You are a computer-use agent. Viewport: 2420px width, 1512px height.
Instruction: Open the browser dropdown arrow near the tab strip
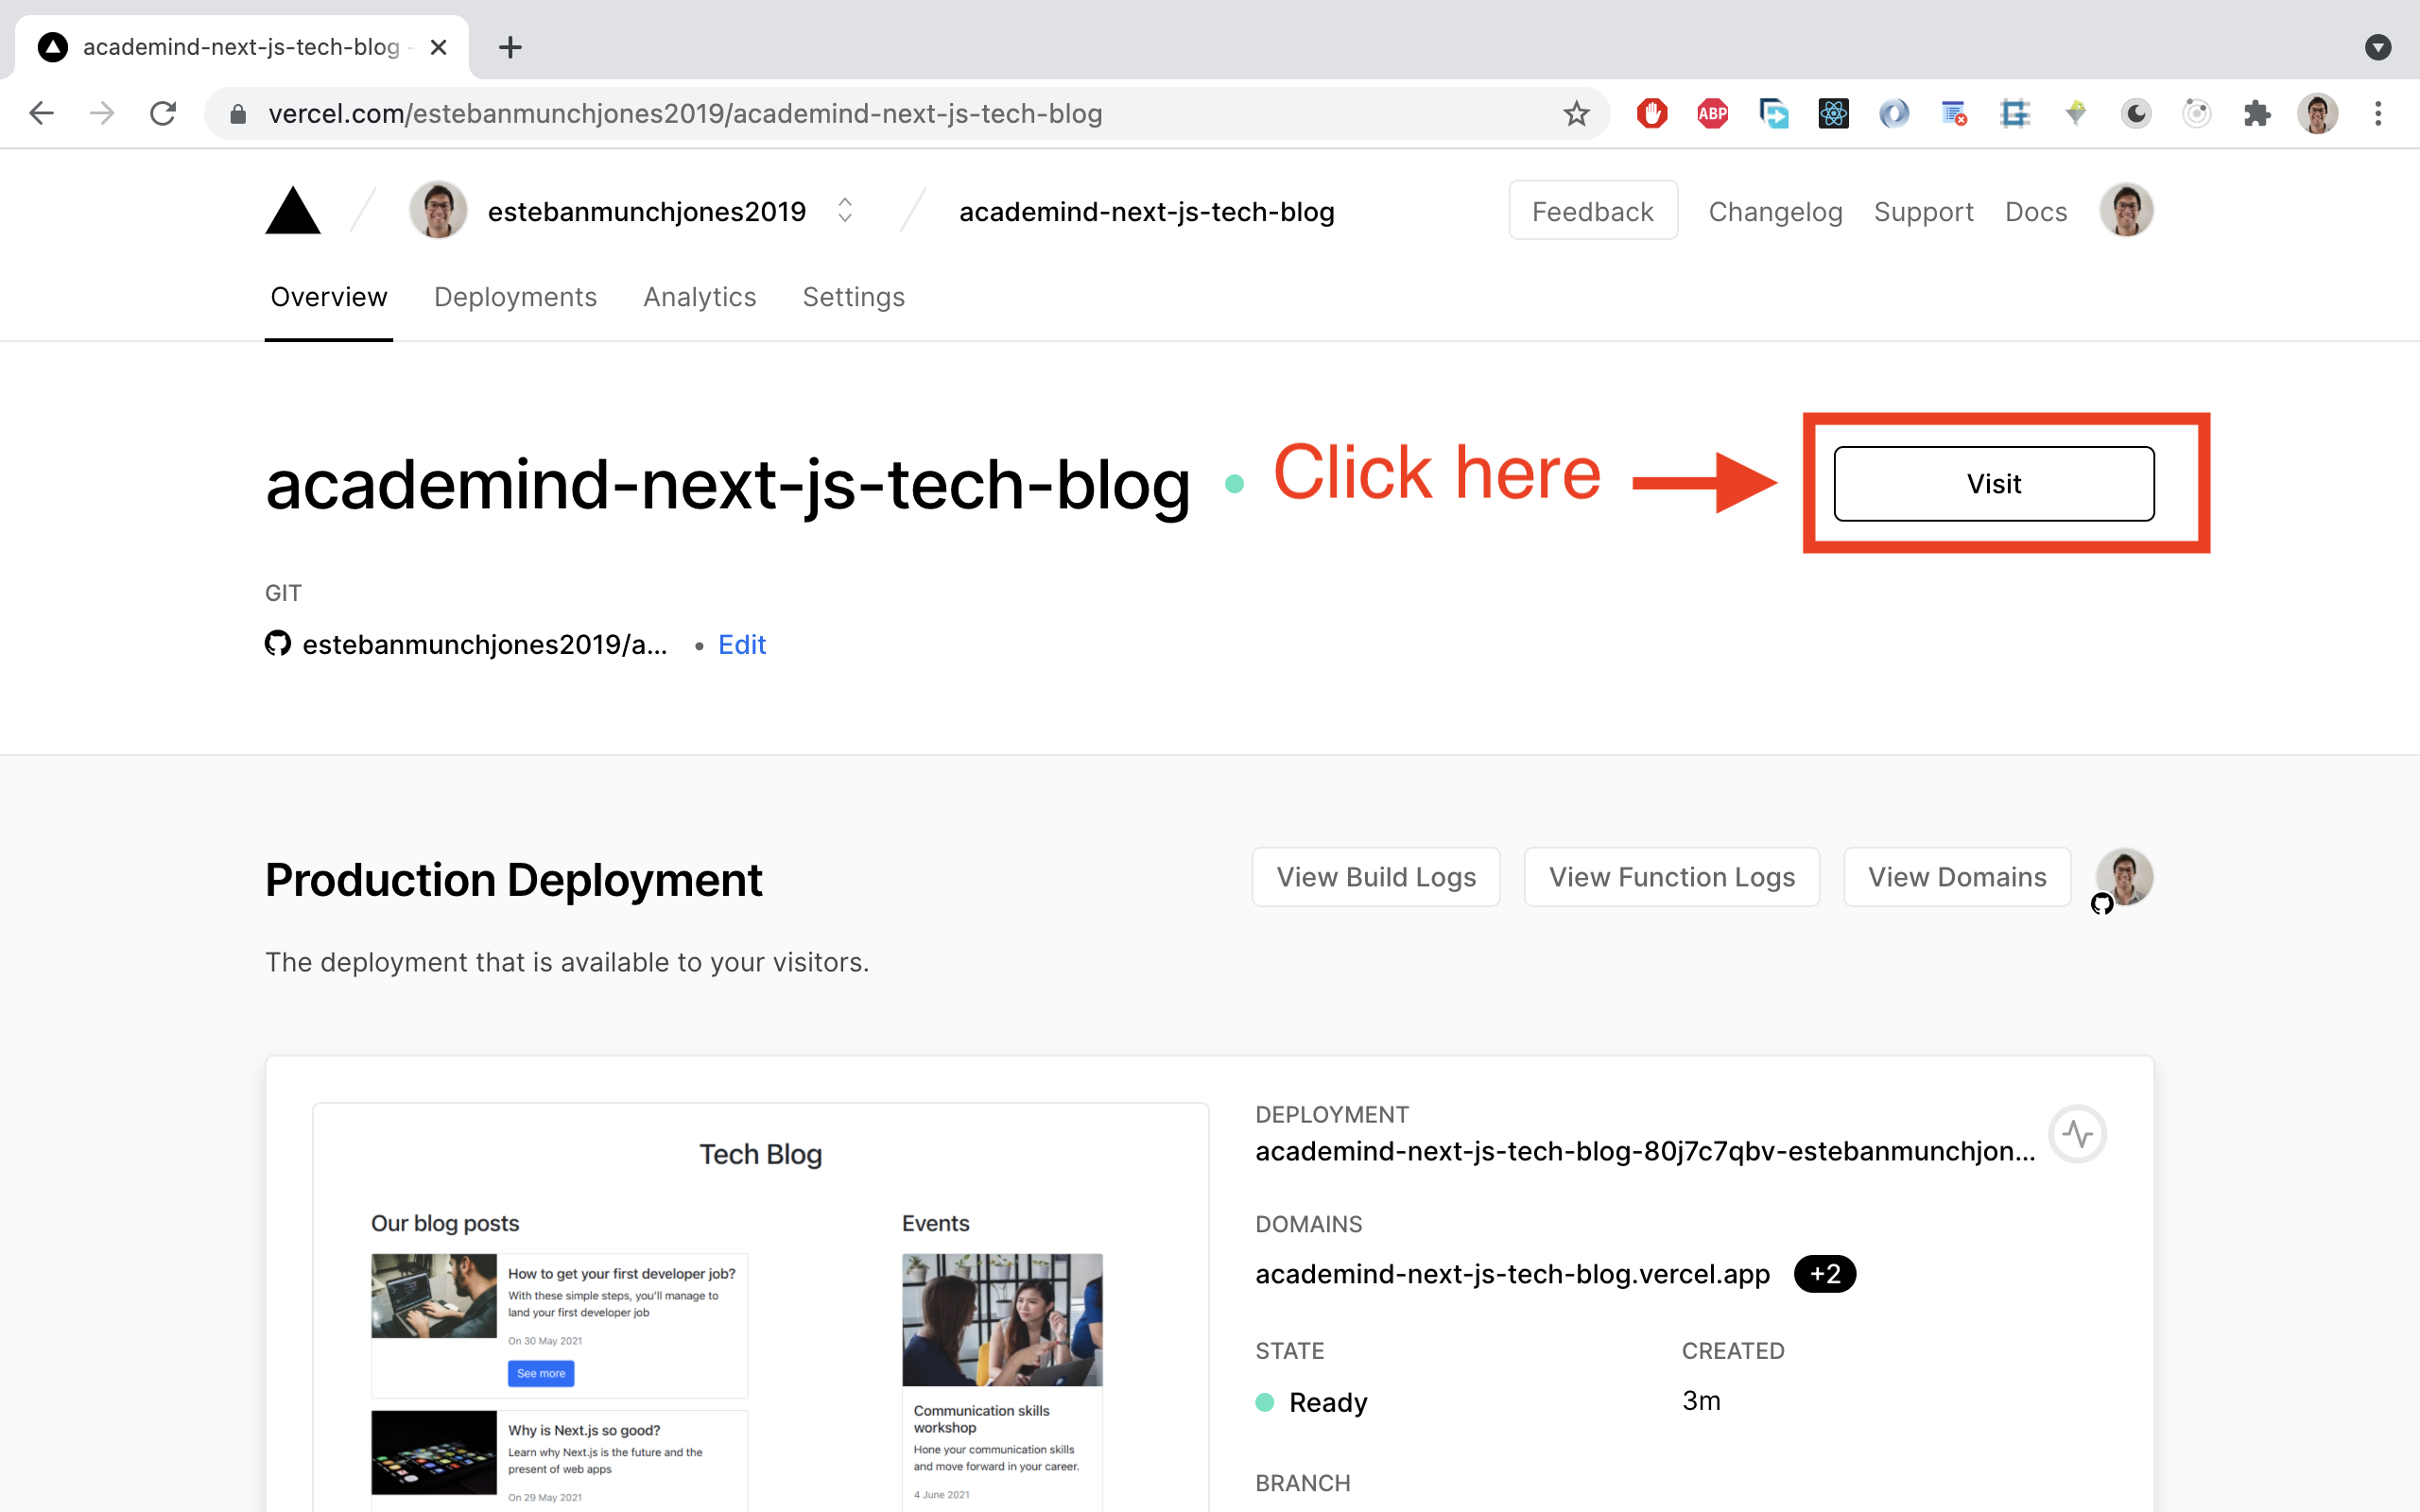pos(2378,47)
